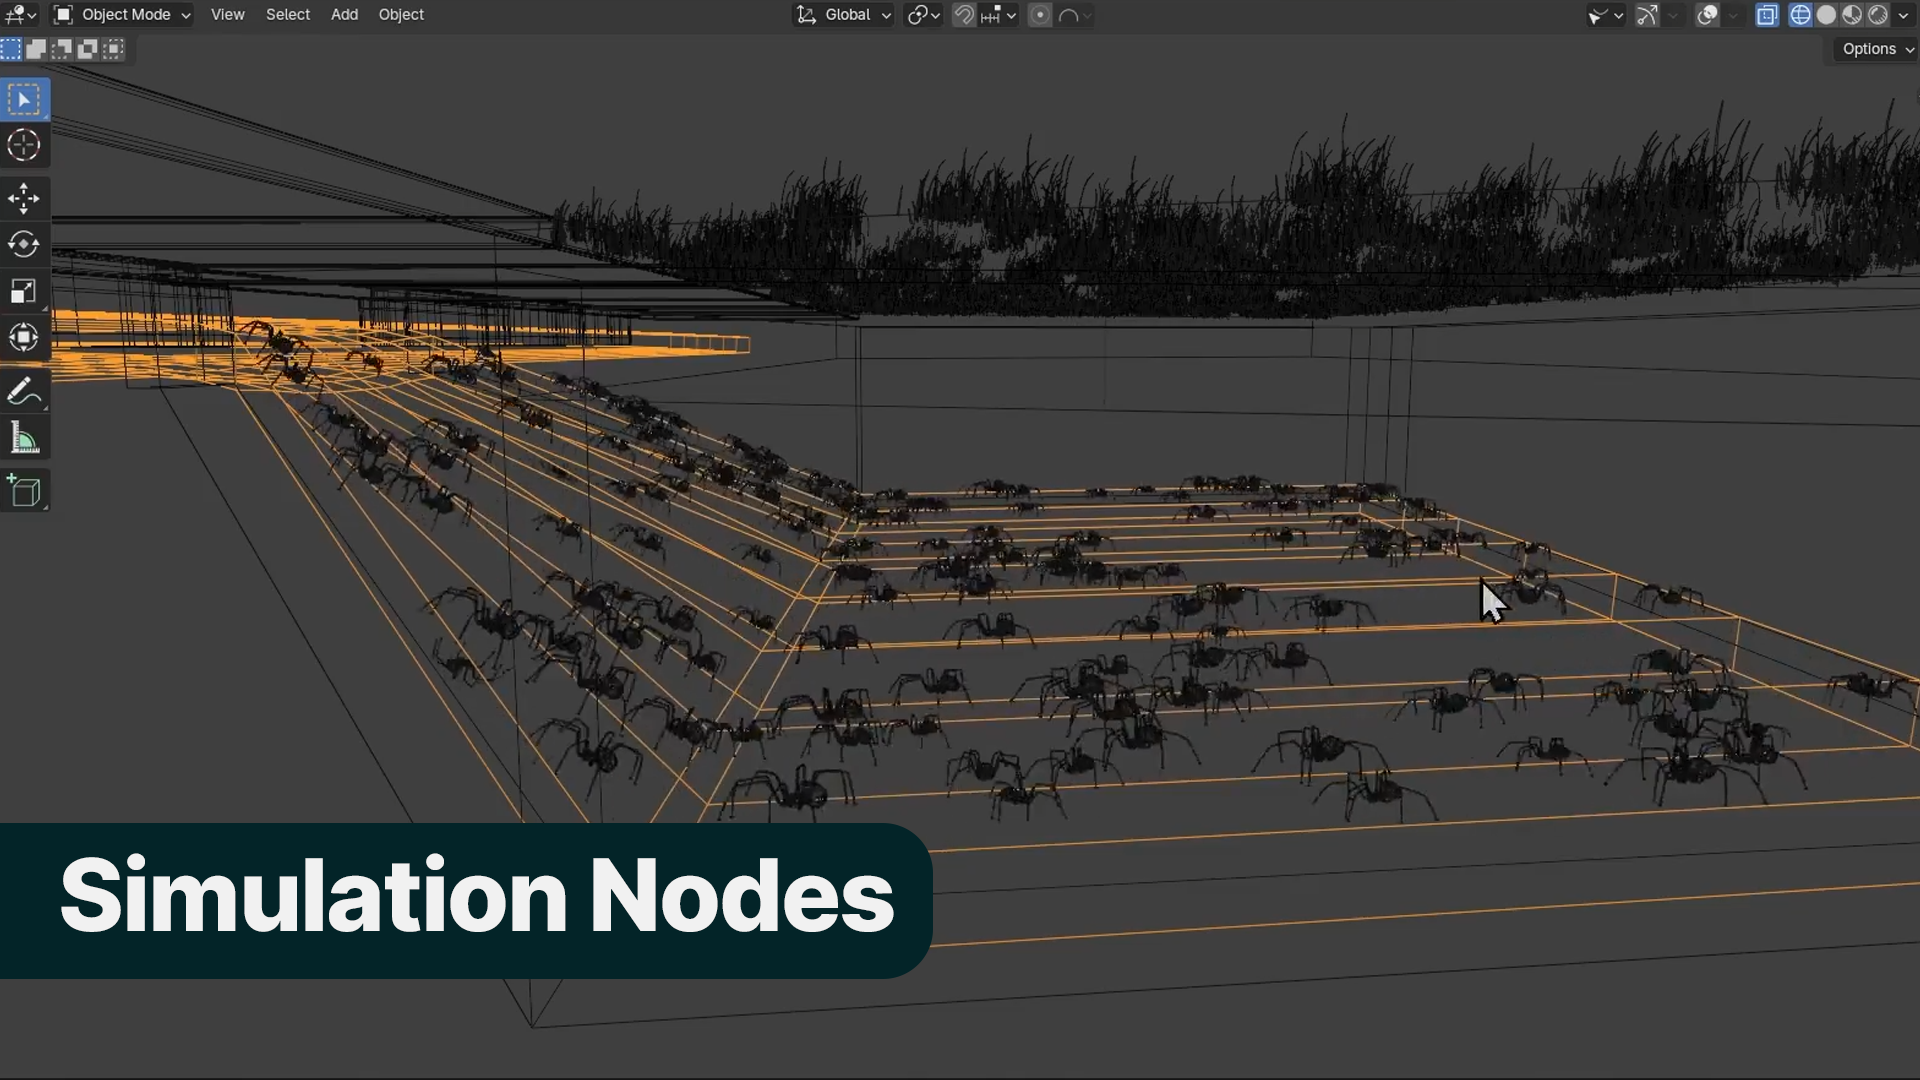The image size is (1920, 1080).
Task: Switch to rendered viewport shading
Action: (x=1878, y=15)
